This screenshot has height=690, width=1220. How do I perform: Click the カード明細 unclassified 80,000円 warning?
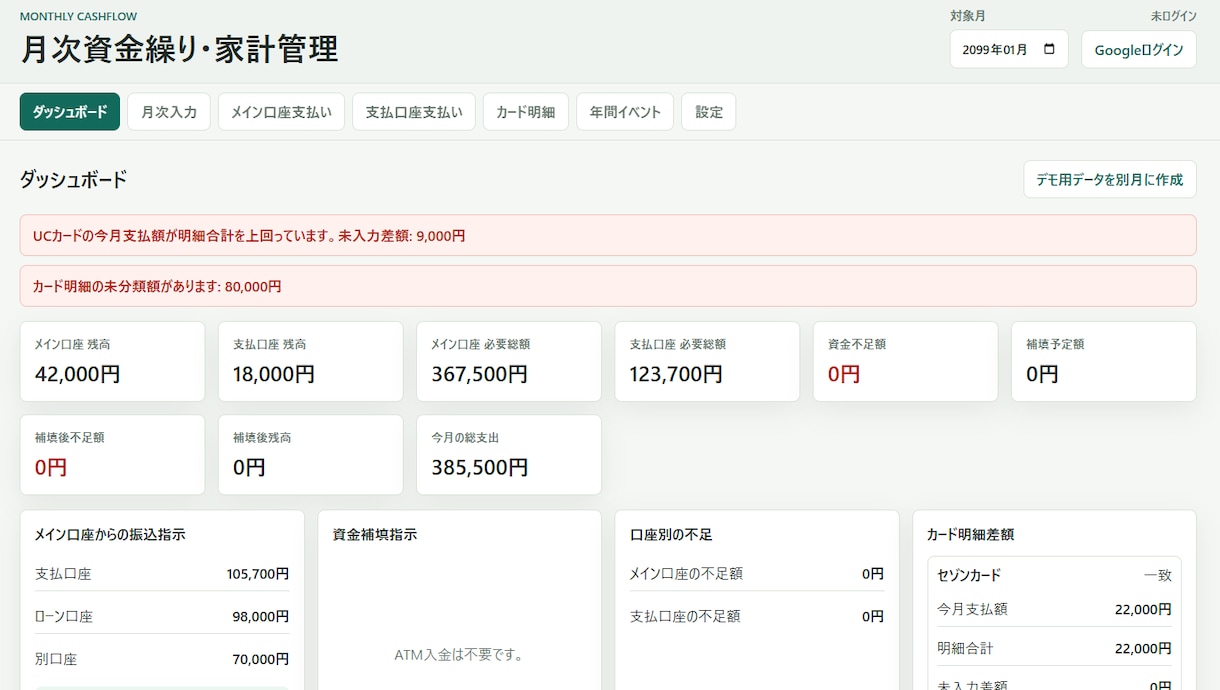point(608,286)
